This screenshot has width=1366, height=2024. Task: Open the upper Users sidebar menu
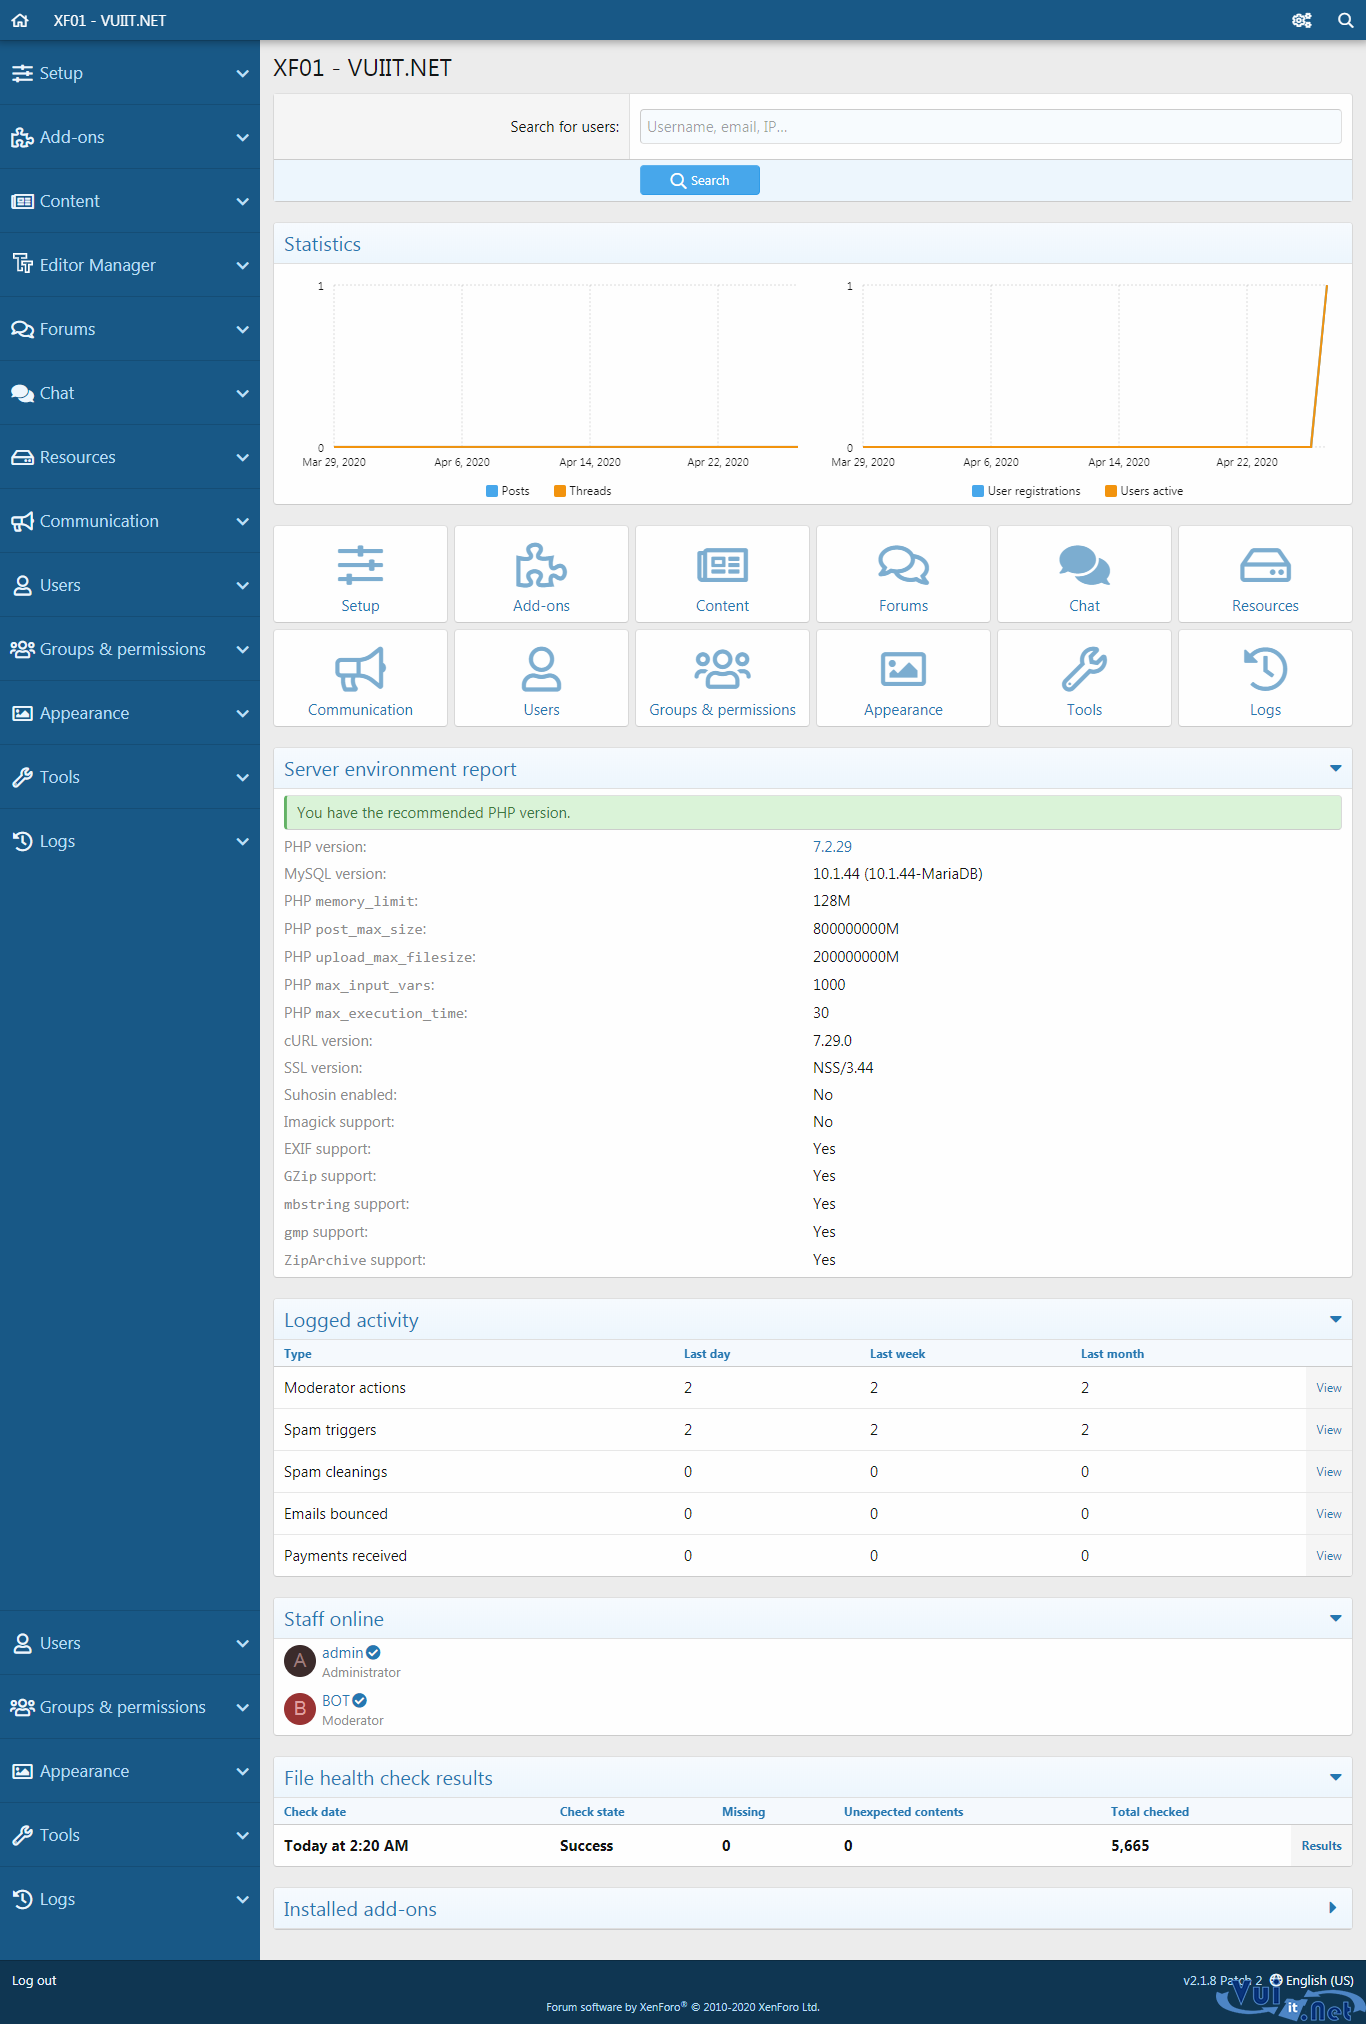click(x=130, y=585)
